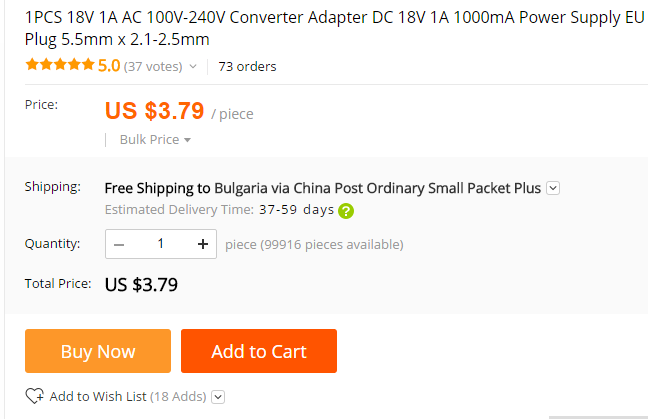Click the orange star rating icons
The height and width of the screenshot is (419, 648).
click(60, 66)
